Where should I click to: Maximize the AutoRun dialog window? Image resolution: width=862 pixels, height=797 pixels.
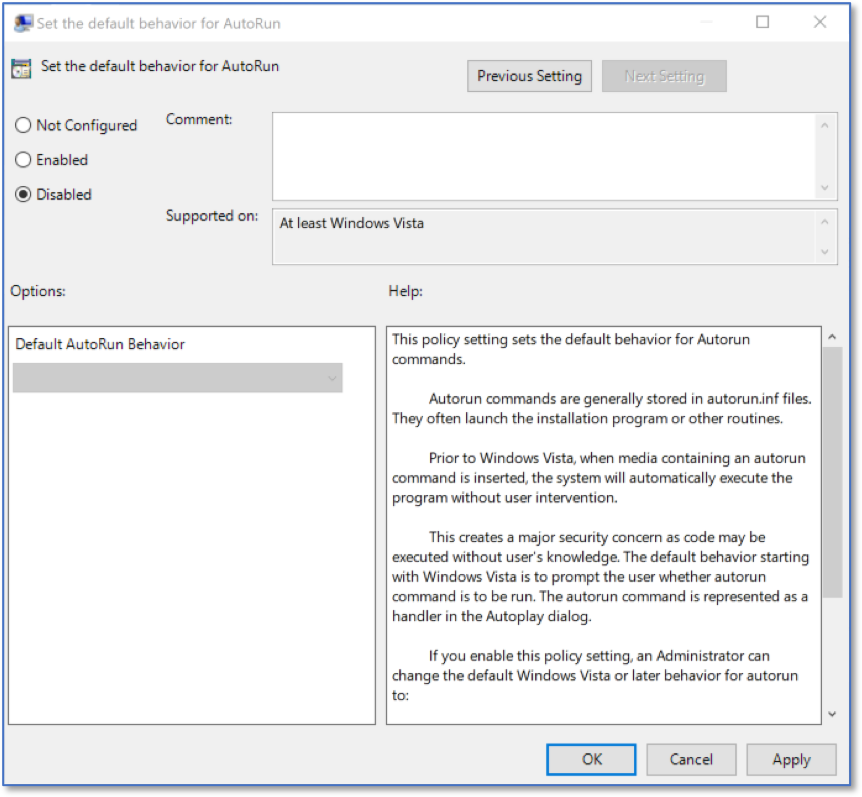click(x=762, y=22)
